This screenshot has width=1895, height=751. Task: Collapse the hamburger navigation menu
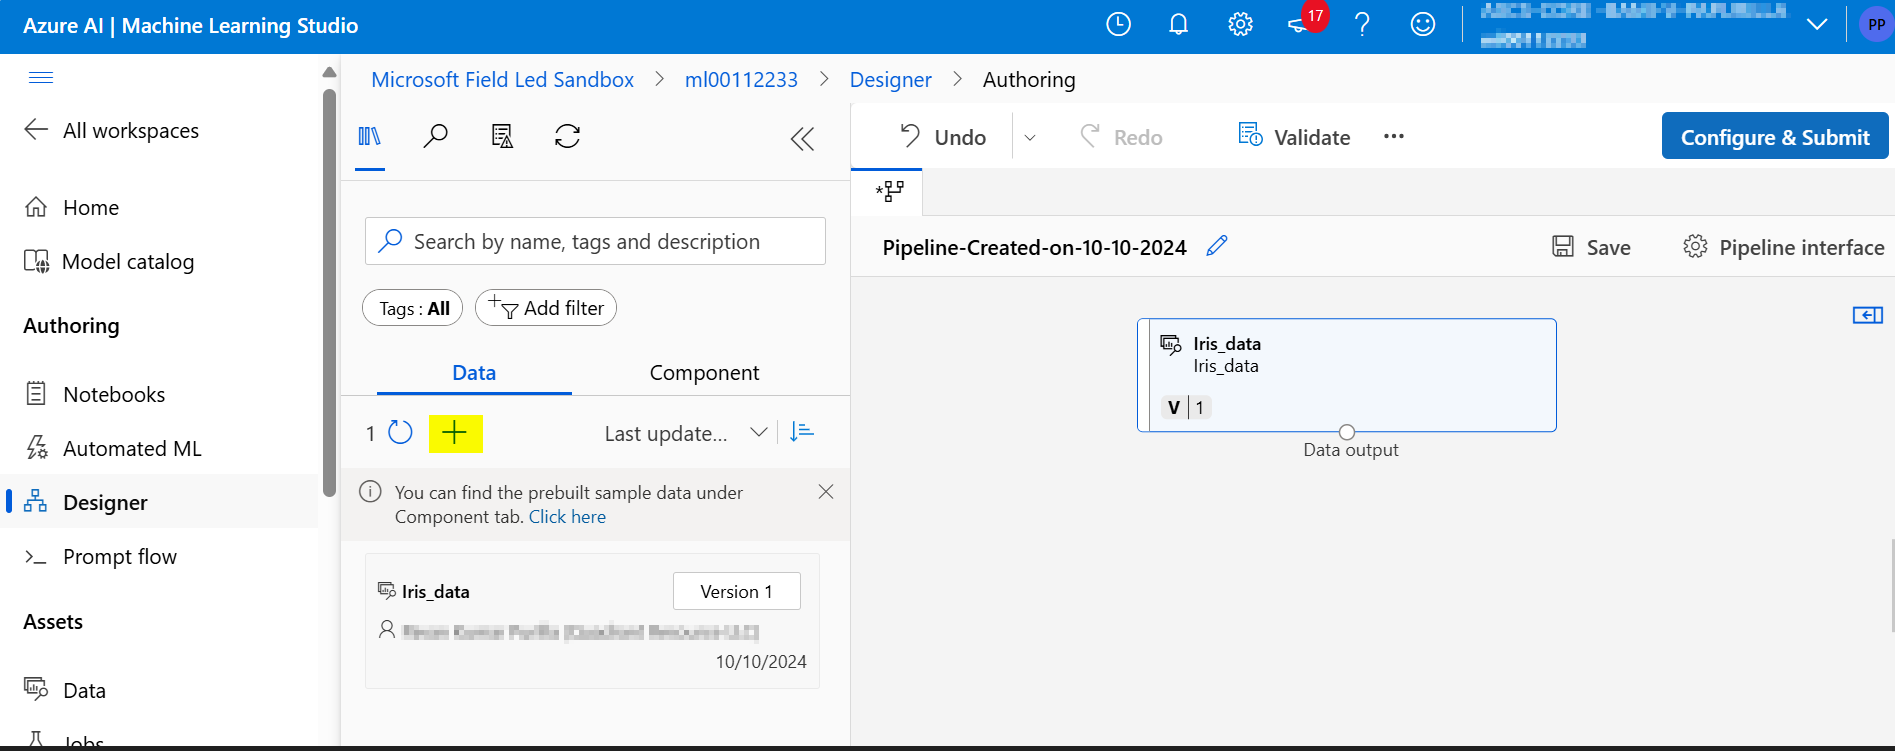(x=41, y=78)
